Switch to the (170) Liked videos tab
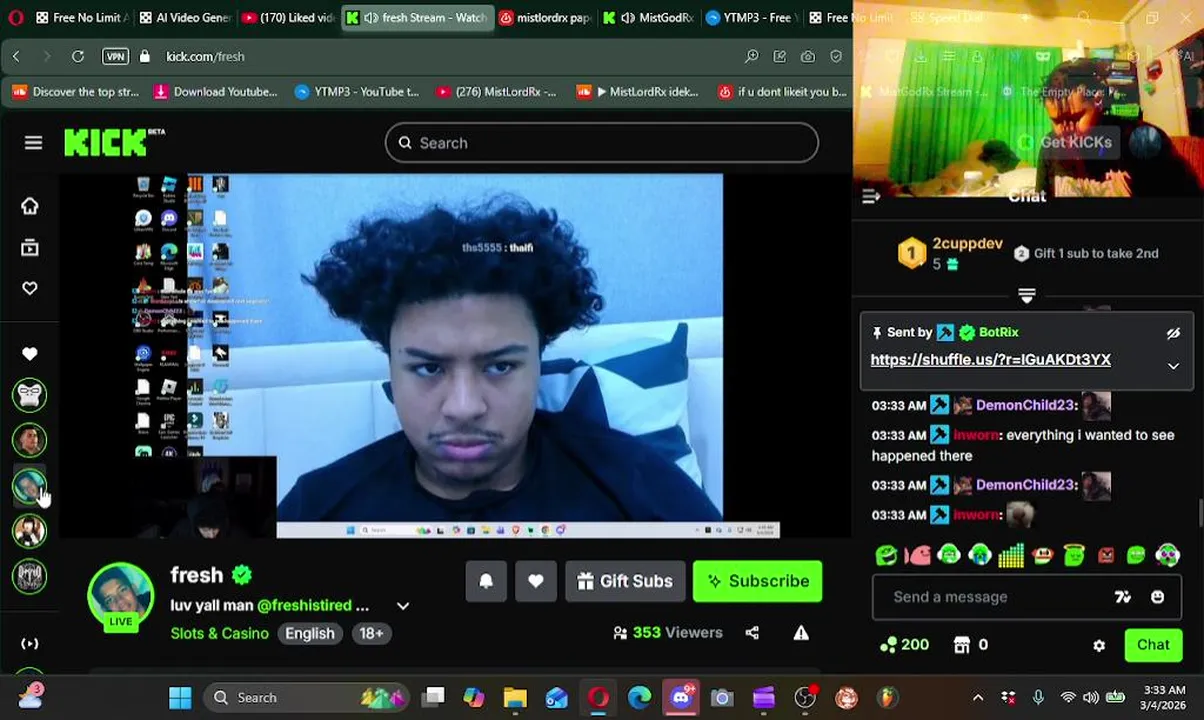Viewport: 1204px width, 720px height. (288, 17)
